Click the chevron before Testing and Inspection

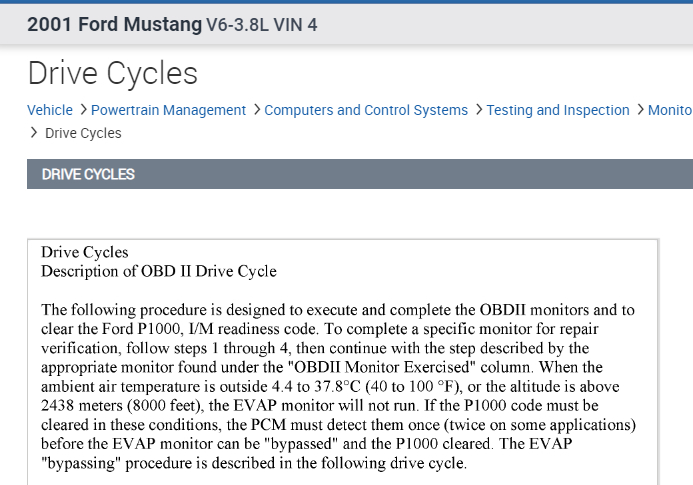(x=479, y=110)
